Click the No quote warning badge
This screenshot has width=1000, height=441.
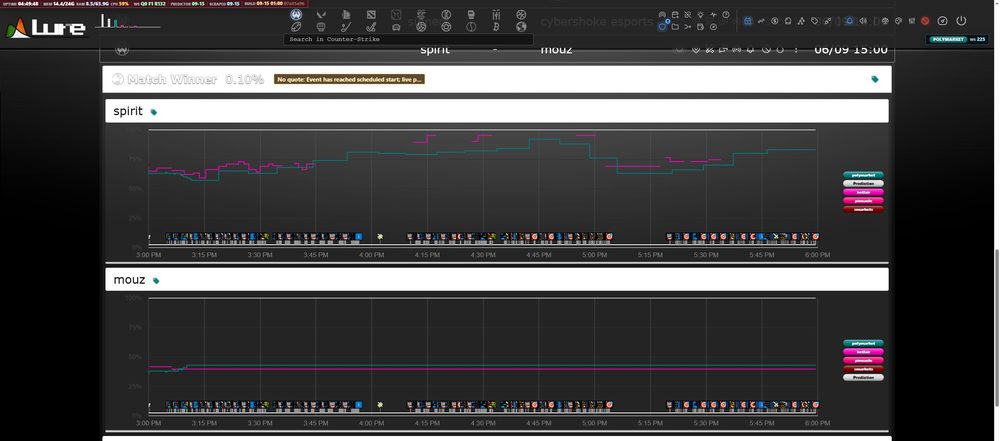tap(349, 79)
